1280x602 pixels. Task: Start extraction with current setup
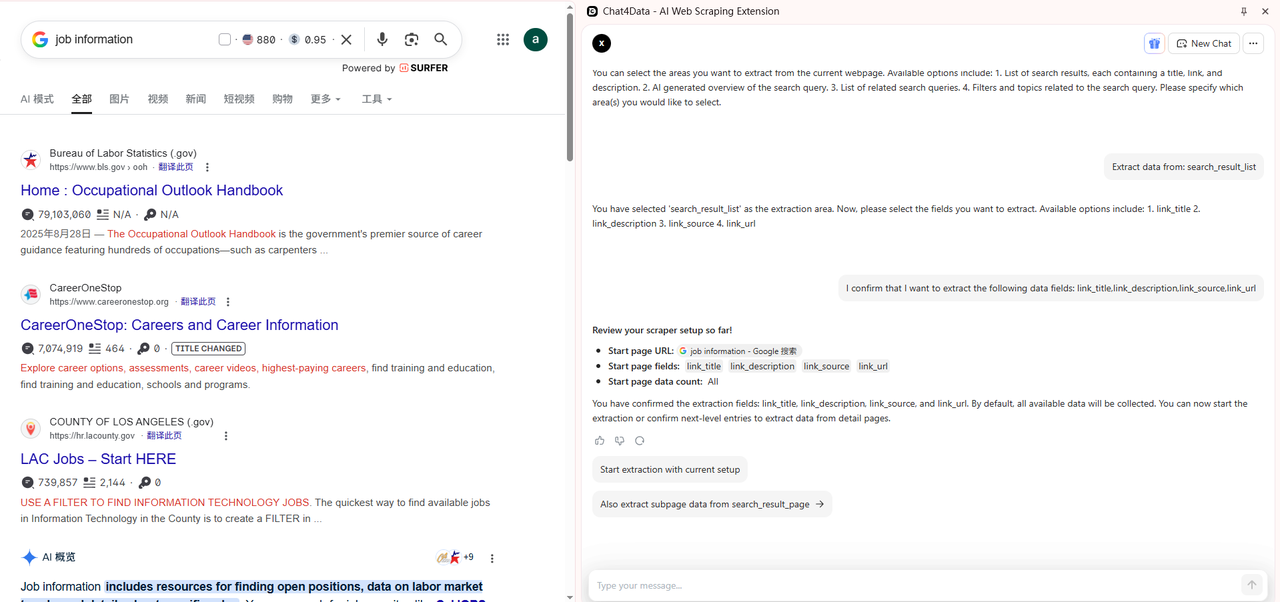[x=669, y=469]
